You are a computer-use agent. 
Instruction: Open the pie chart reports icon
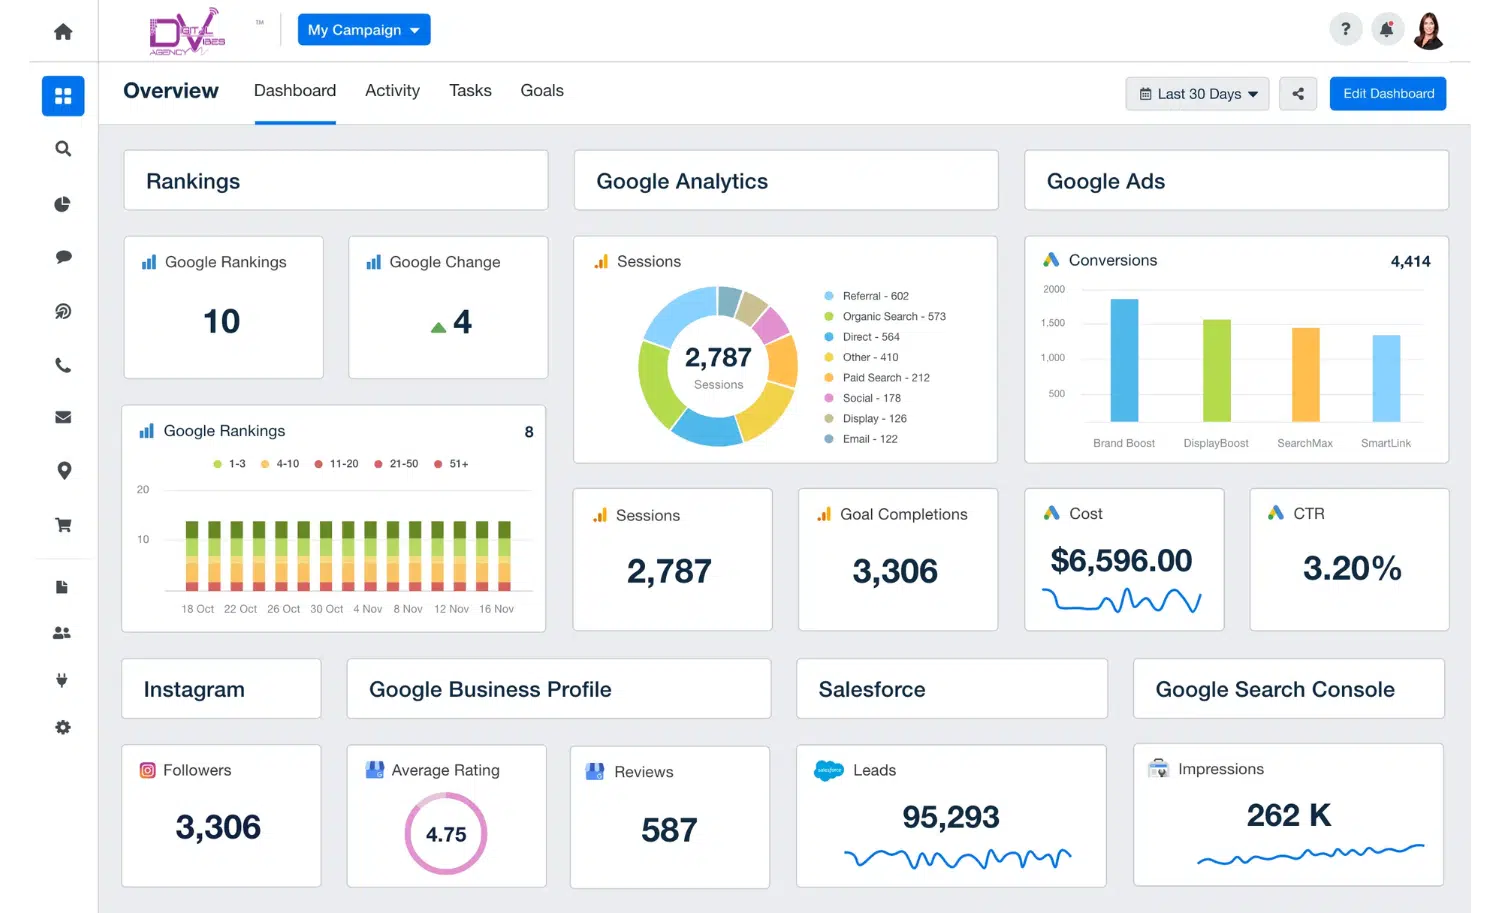[63, 204]
